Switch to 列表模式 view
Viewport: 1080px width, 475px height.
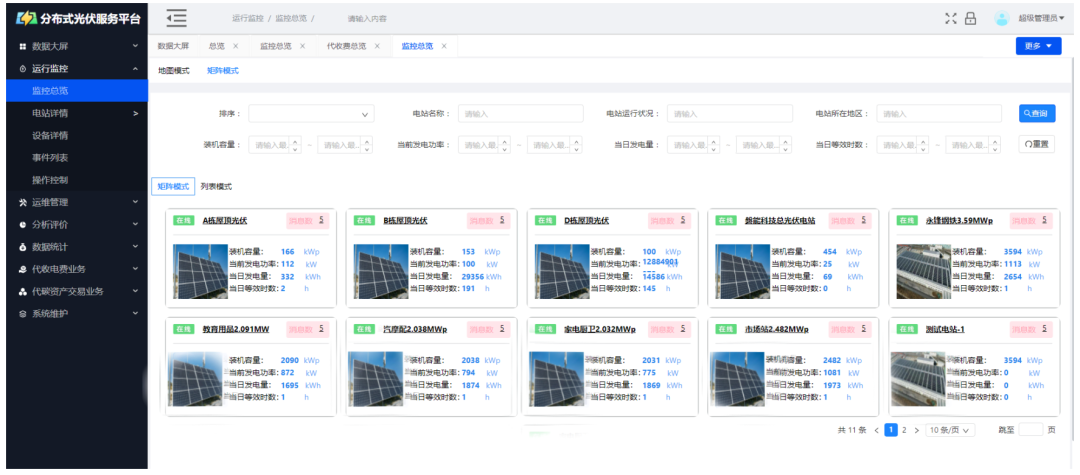click(x=216, y=187)
